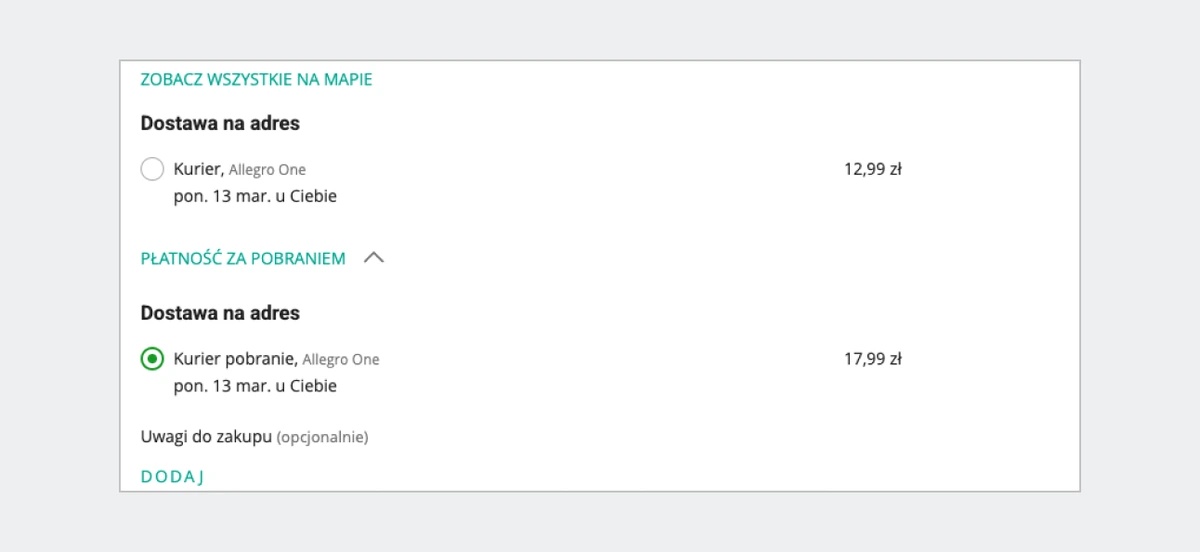Click "Dostawa na adres" heading under Płatność za pobraniem
Screen dimensions: 1200x552
220,313
